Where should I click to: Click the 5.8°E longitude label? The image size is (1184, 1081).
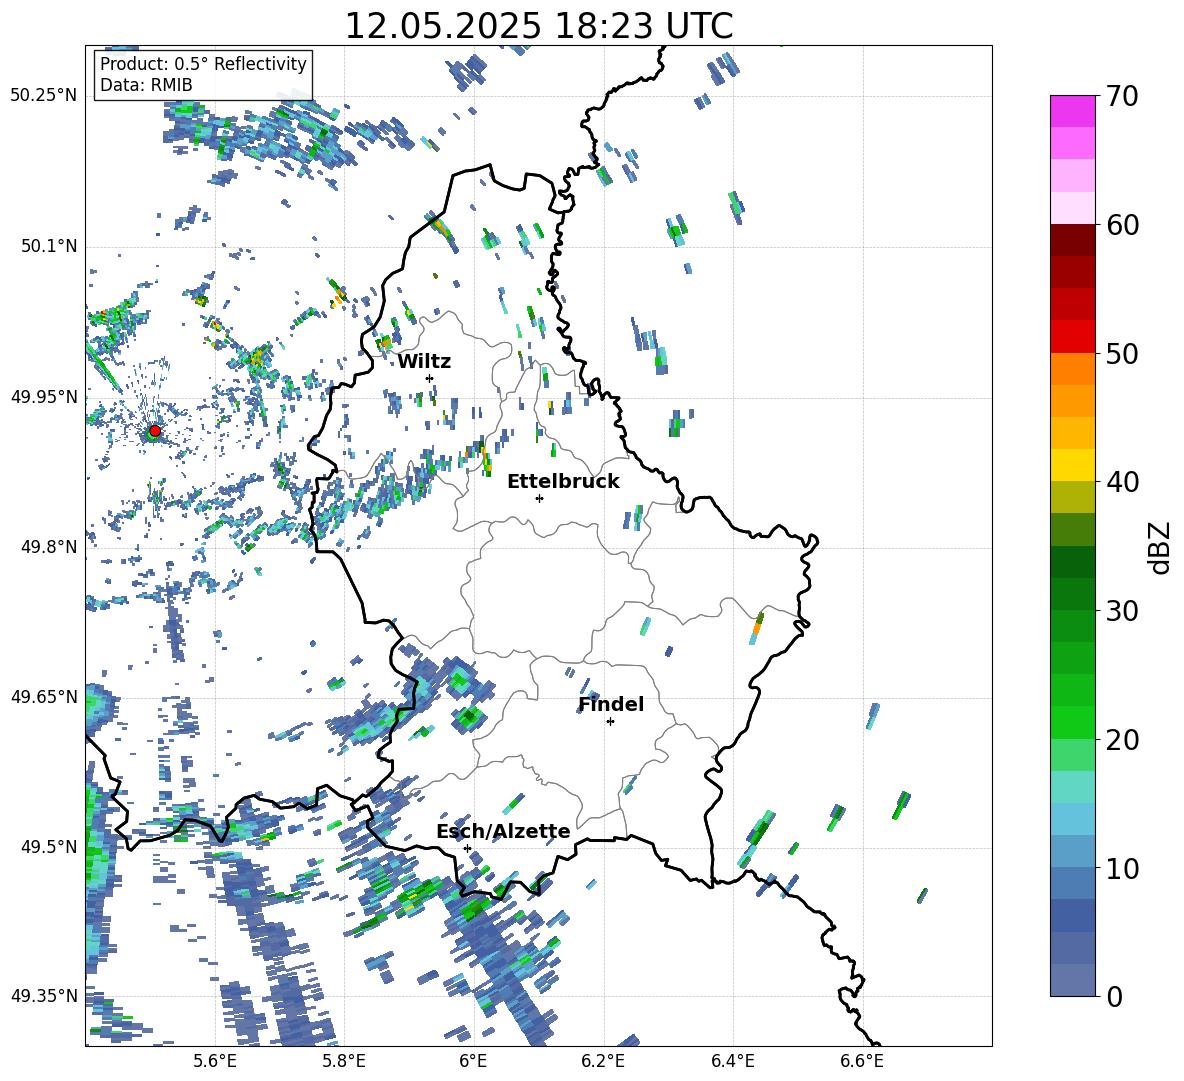[x=344, y=1061]
